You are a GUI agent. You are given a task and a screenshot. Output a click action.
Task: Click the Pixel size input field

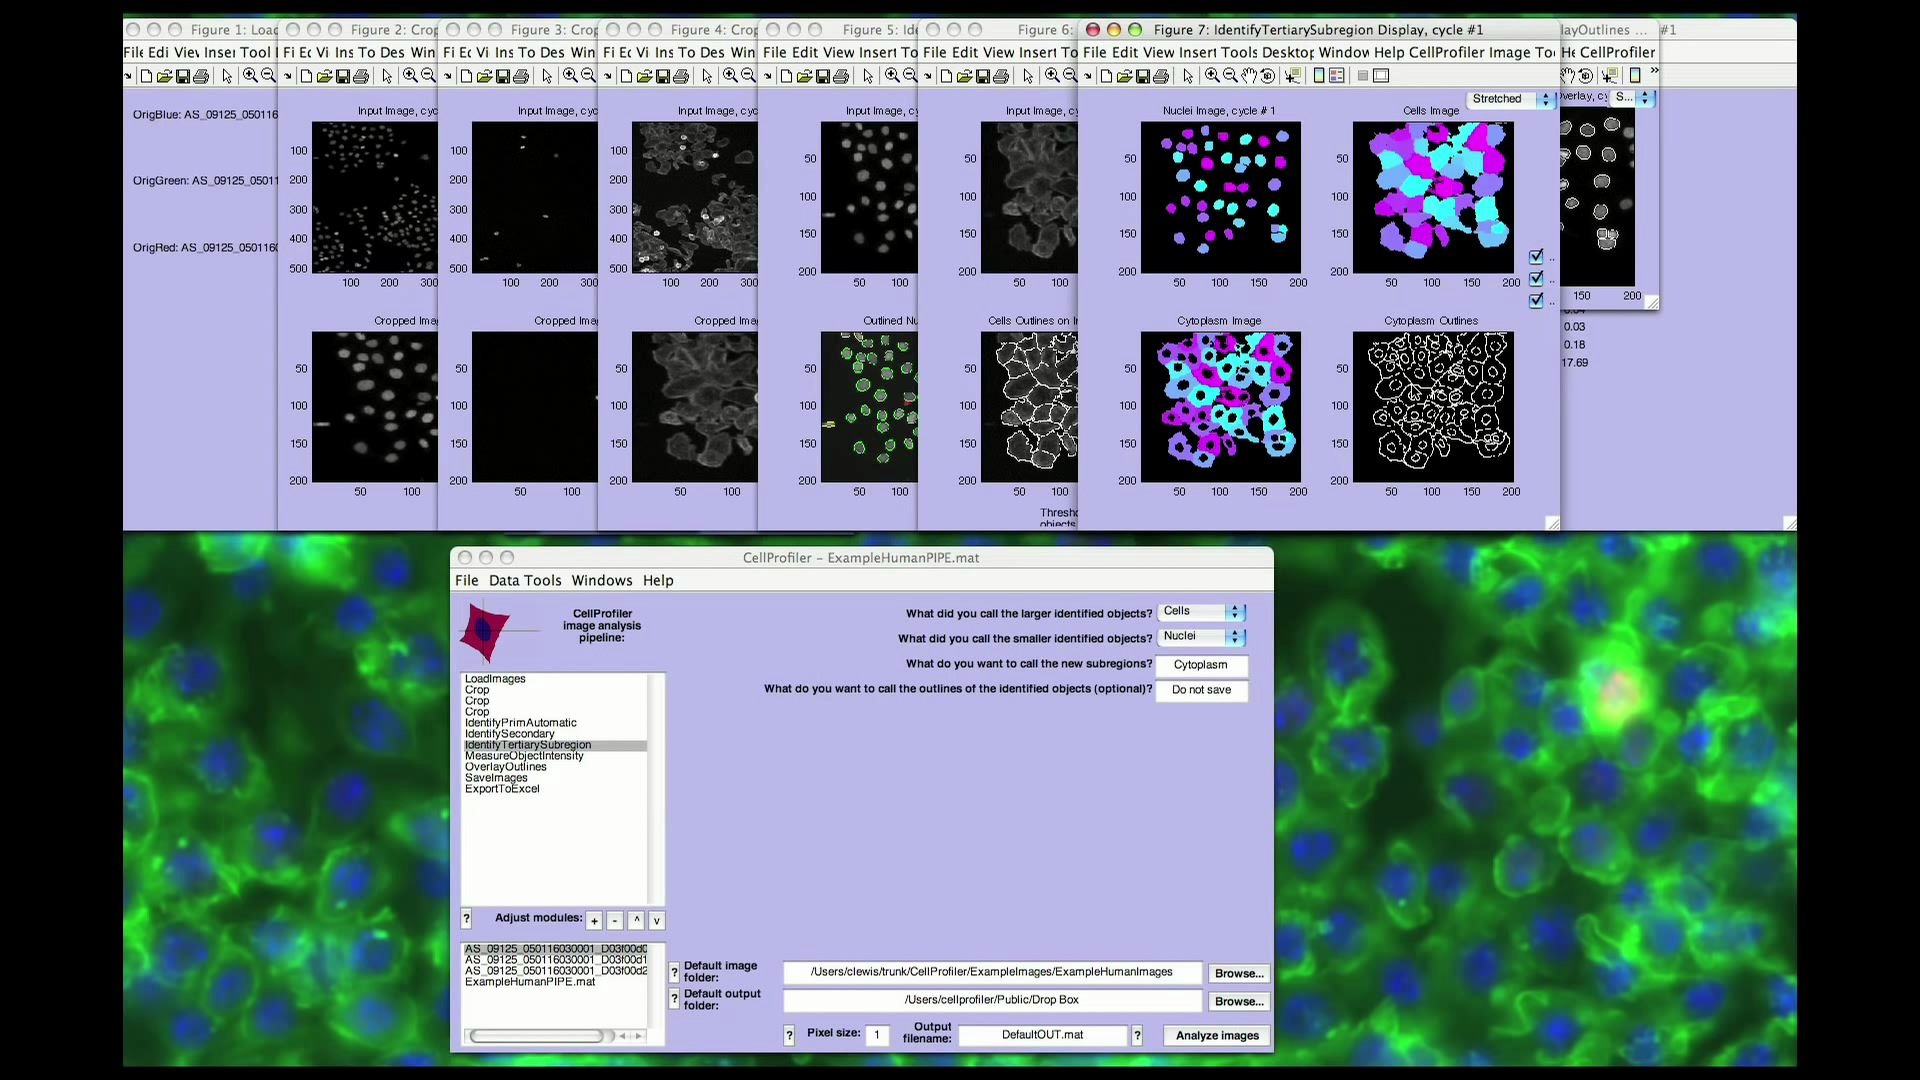[877, 1035]
